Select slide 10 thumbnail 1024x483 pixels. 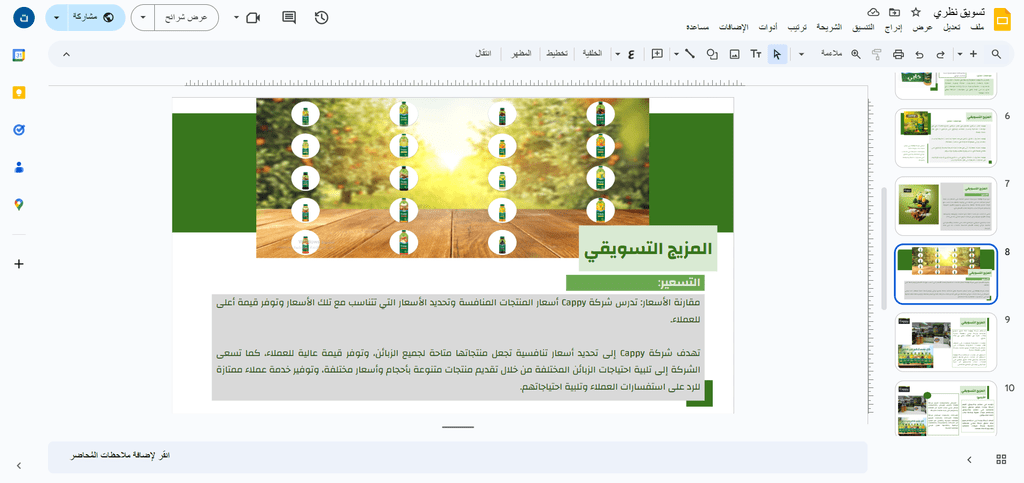coord(946,409)
